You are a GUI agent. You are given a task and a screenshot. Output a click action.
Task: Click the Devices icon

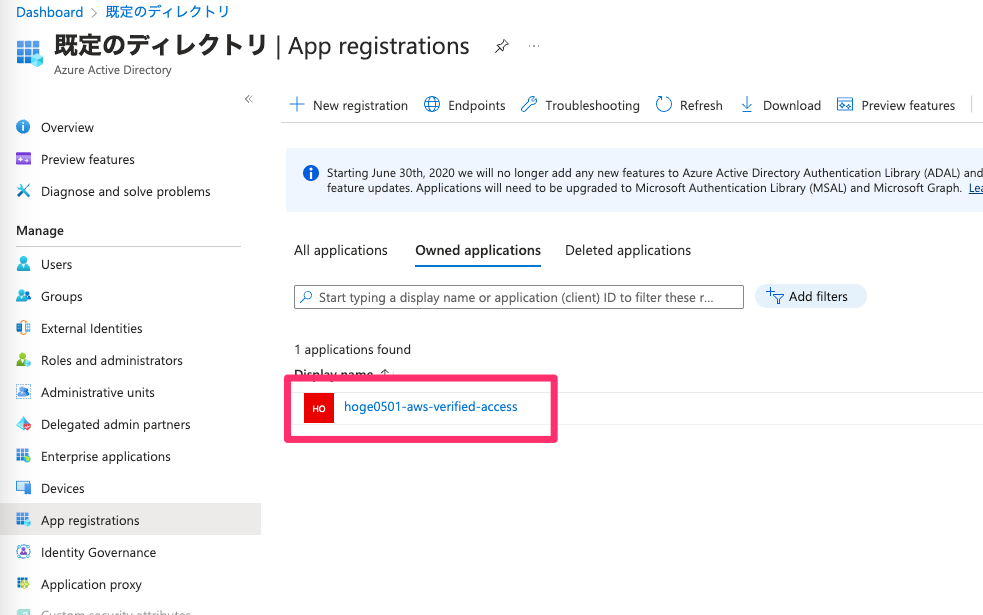[x=23, y=488]
